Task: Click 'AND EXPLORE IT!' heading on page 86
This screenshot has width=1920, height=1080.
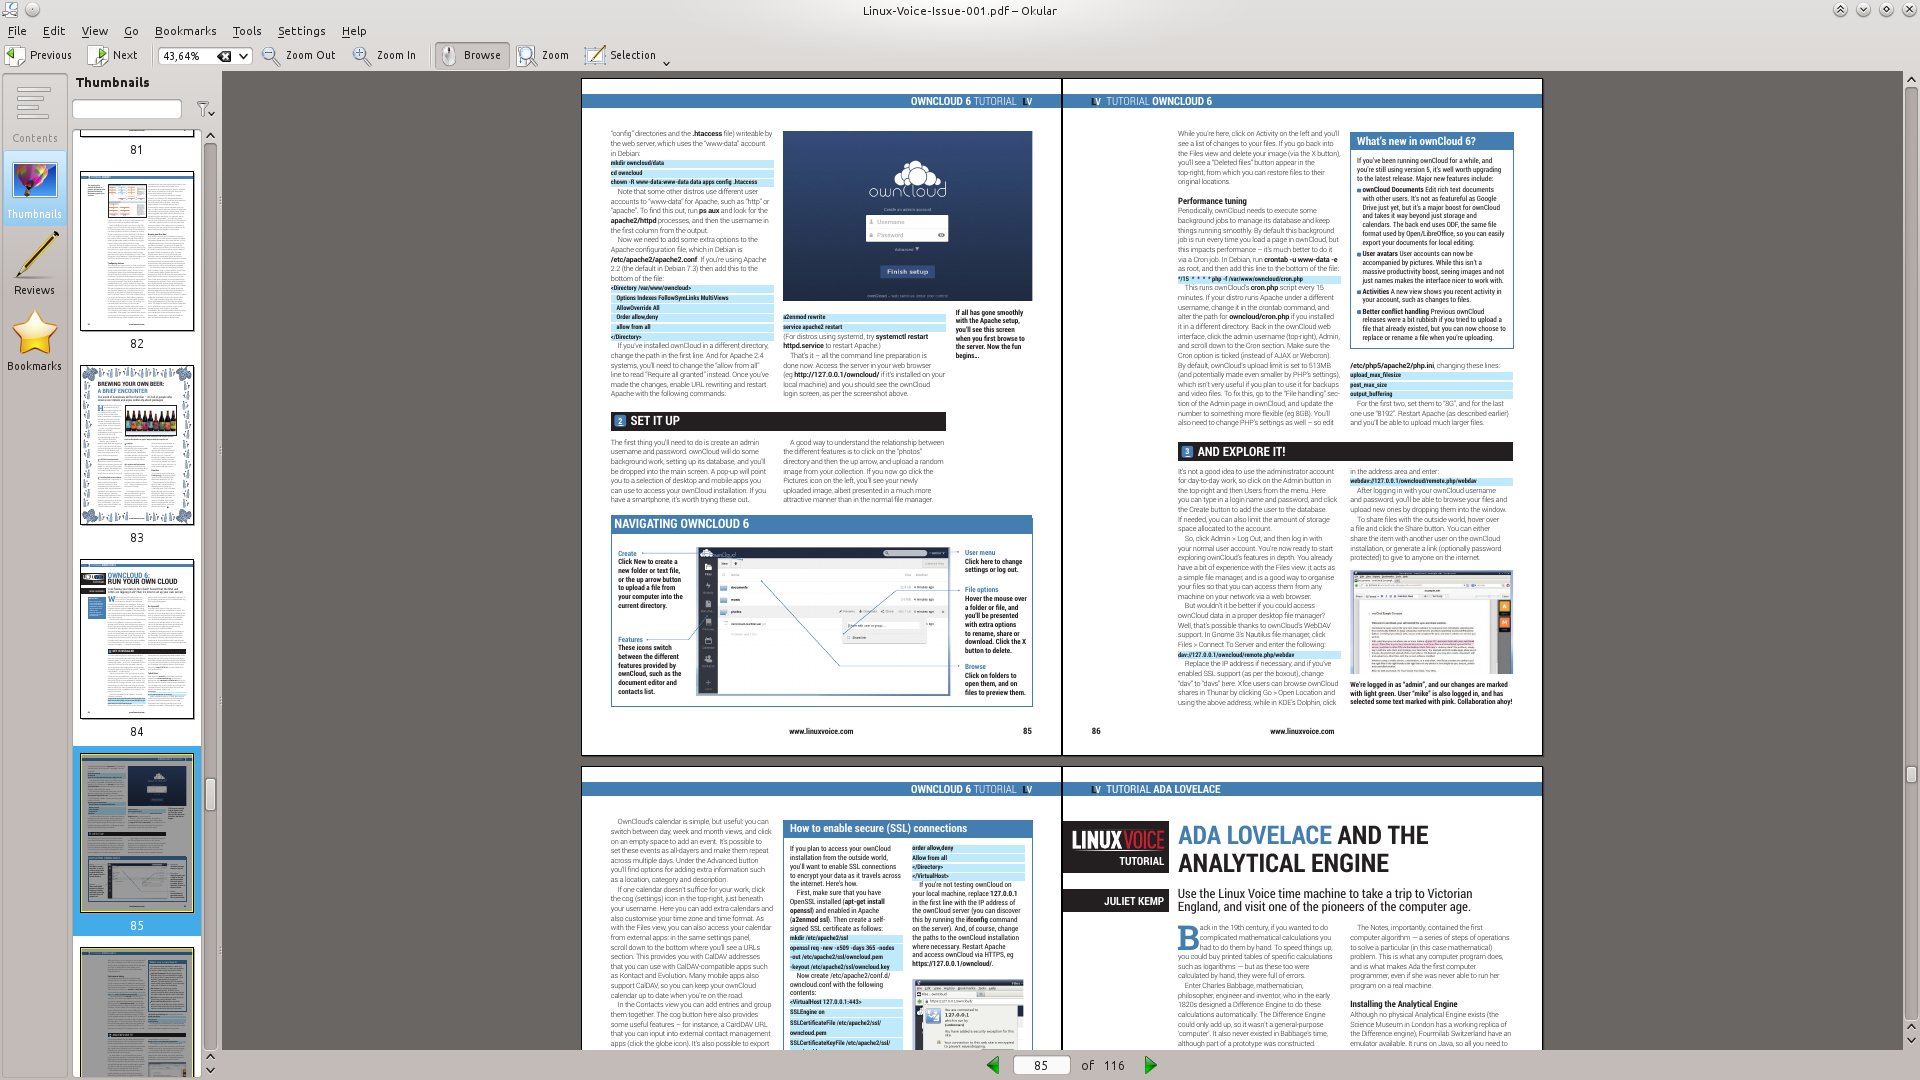Action: coord(1241,452)
